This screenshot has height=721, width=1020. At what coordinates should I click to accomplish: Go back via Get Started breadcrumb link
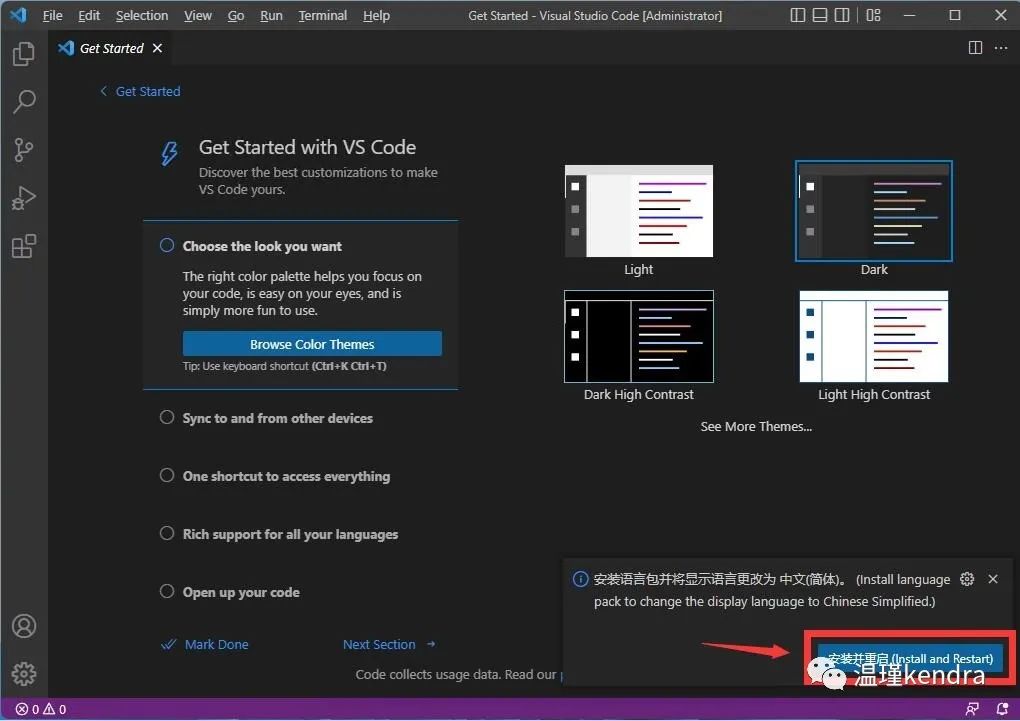click(141, 91)
